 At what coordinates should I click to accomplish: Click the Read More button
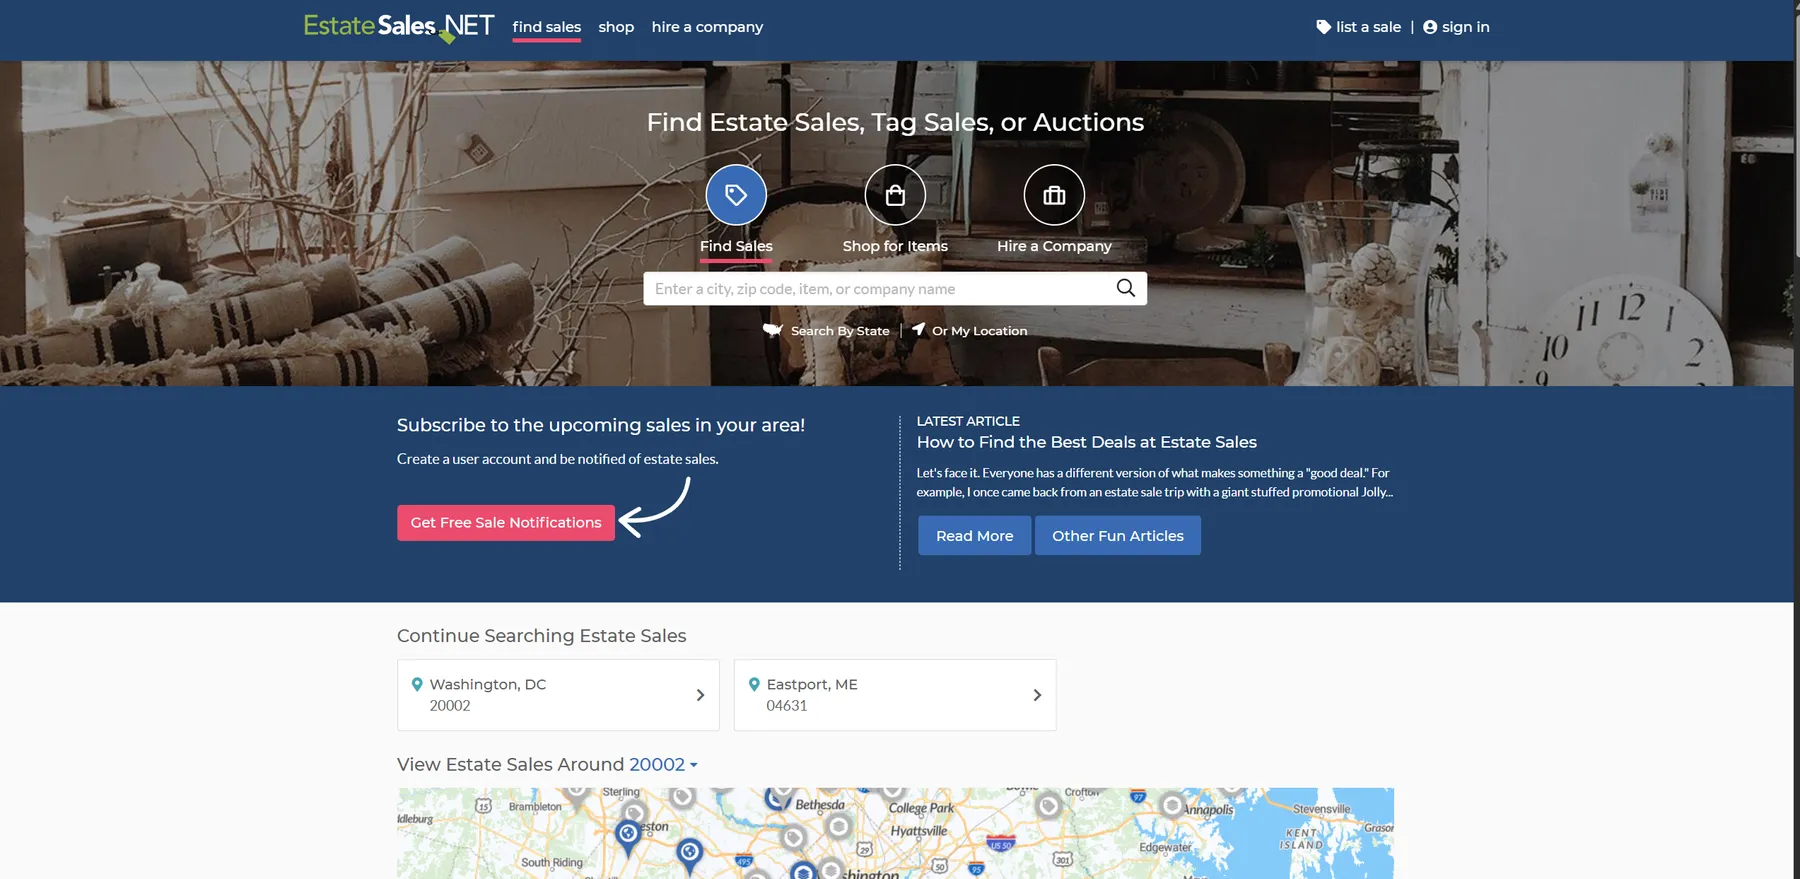point(974,536)
